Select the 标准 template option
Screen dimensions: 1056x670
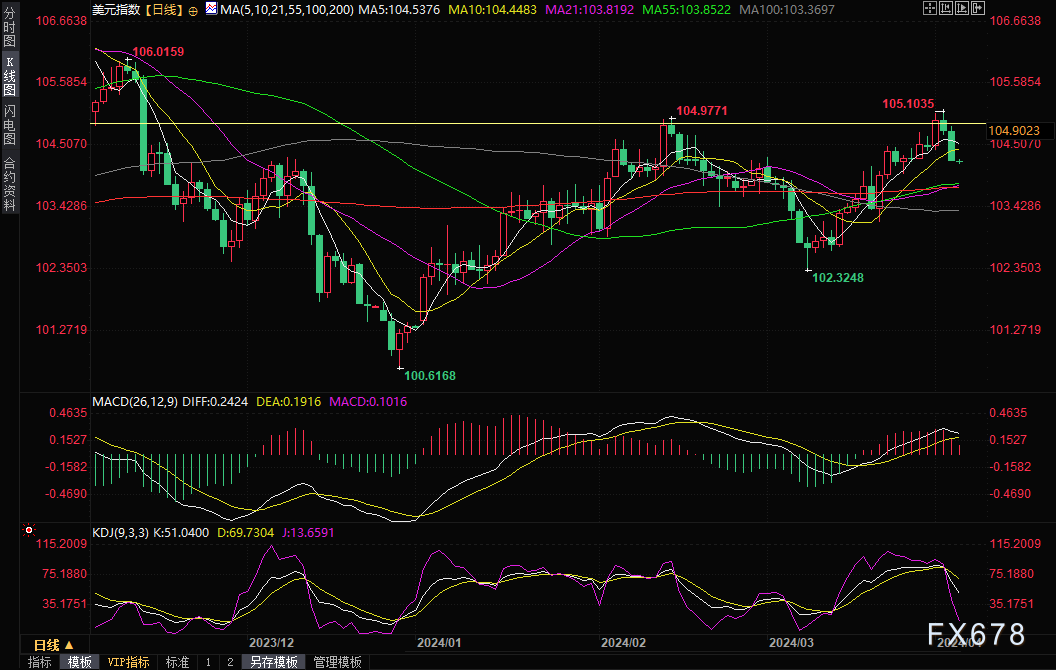177,662
